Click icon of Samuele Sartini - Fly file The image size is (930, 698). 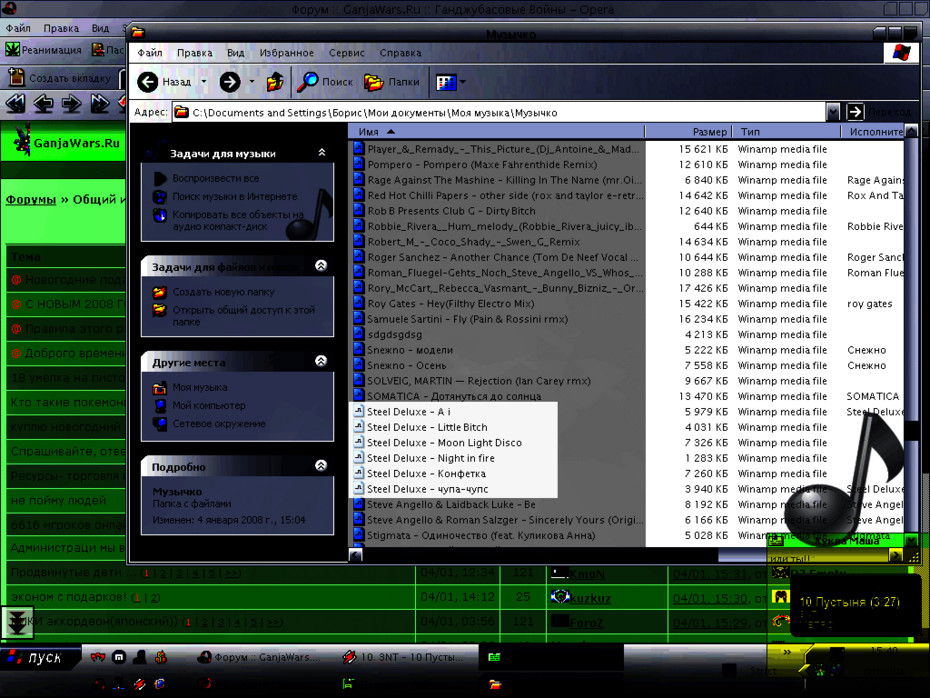click(358, 318)
